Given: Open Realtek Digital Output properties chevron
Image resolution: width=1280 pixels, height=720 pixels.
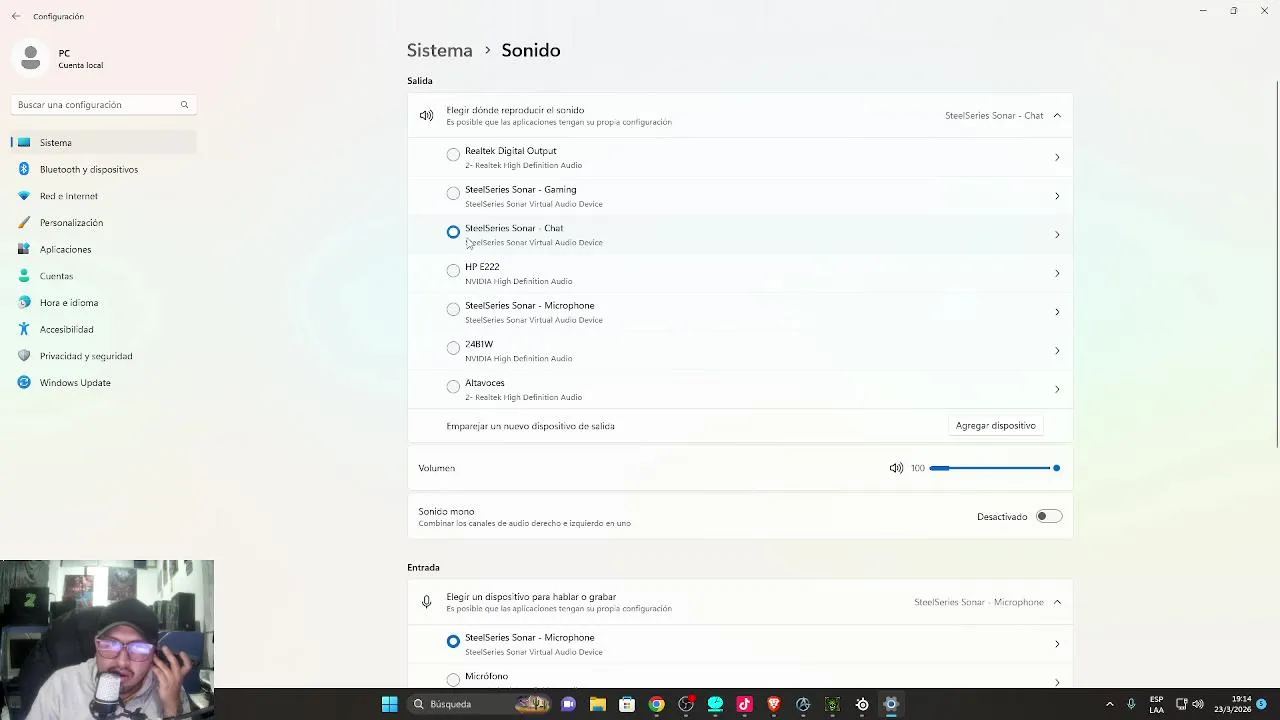Looking at the screenshot, I should coord(1057,157).
